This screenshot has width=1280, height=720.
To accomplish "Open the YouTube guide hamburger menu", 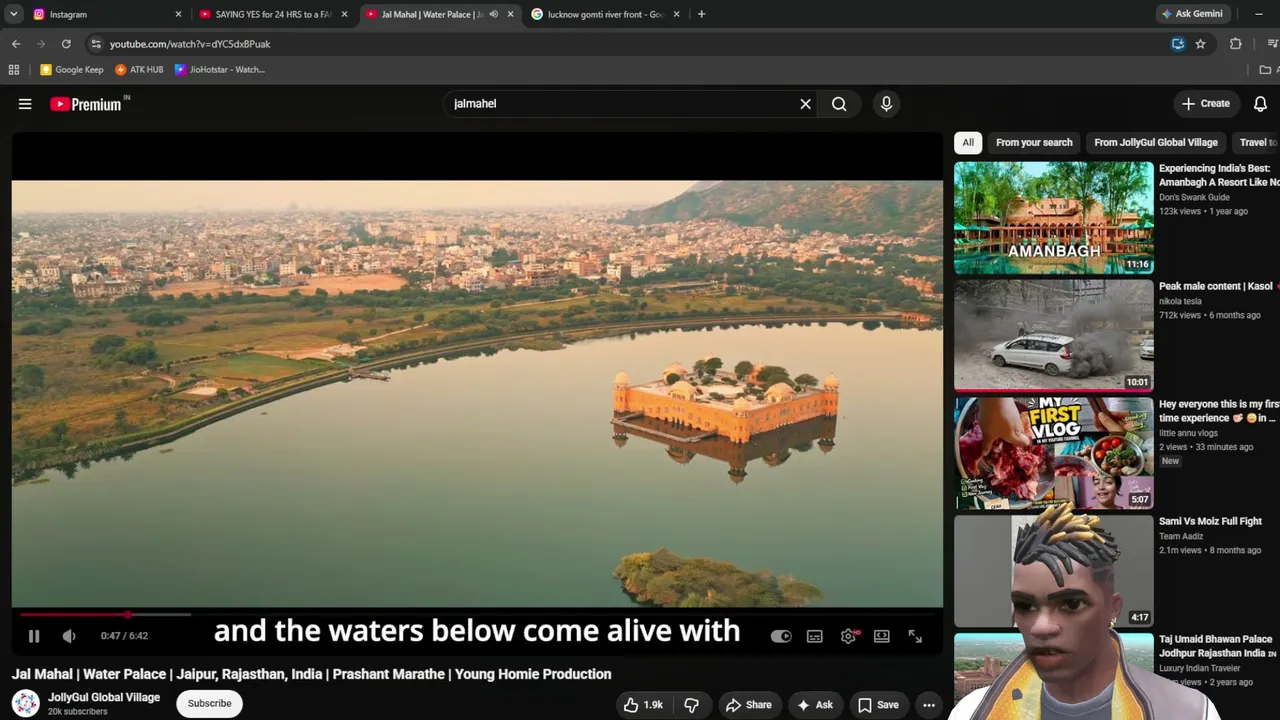I will pos(25,104).
